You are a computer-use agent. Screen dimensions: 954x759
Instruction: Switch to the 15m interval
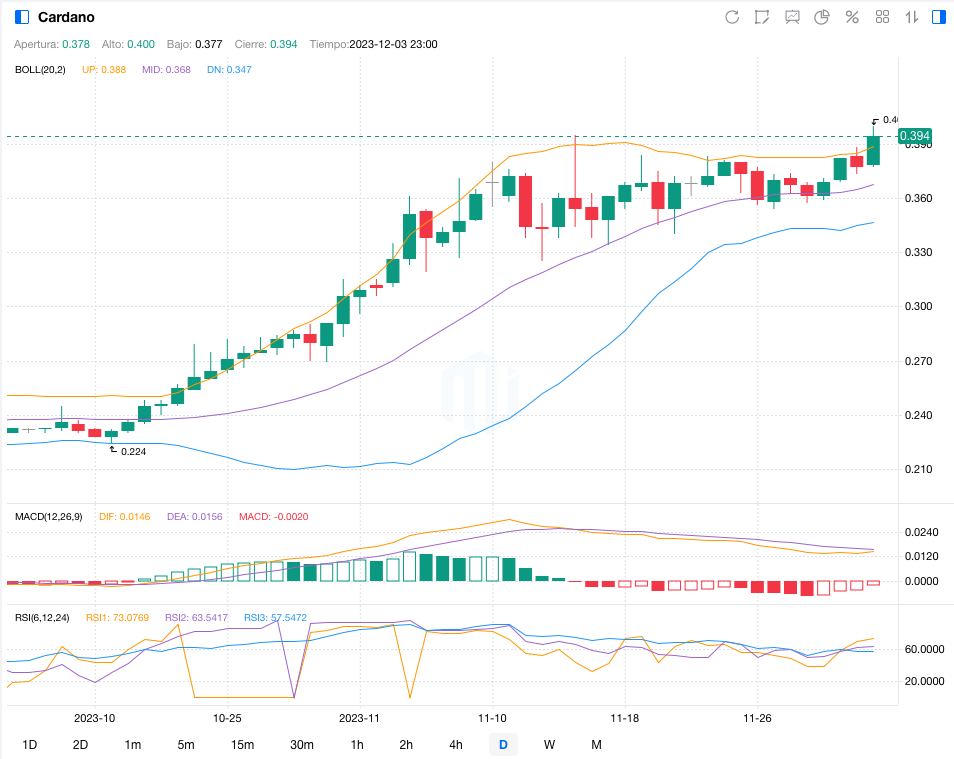242,744
